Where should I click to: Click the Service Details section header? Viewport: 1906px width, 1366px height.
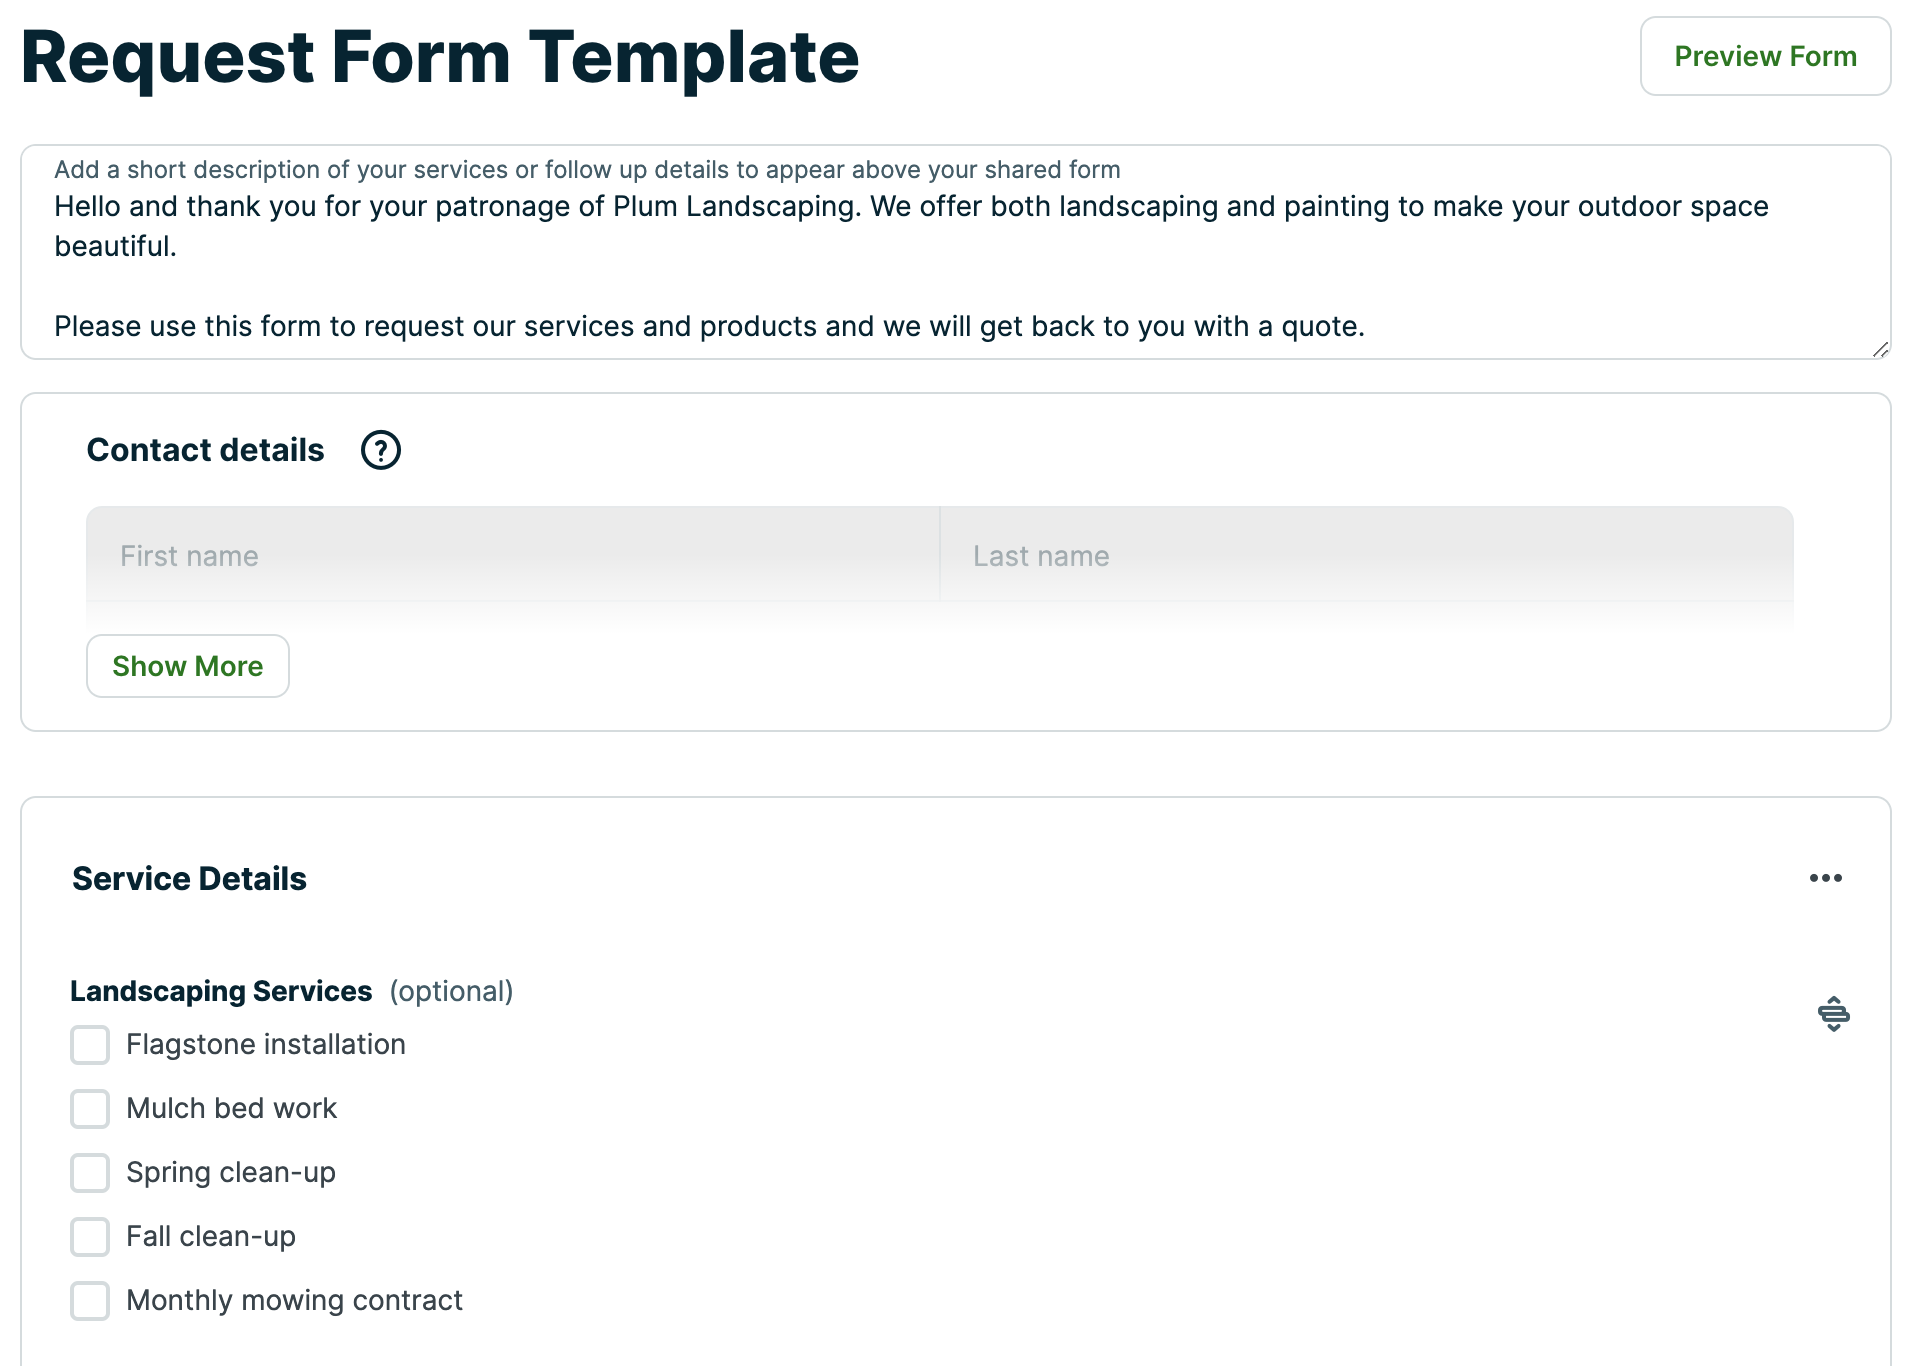click(x=188, y=878)
